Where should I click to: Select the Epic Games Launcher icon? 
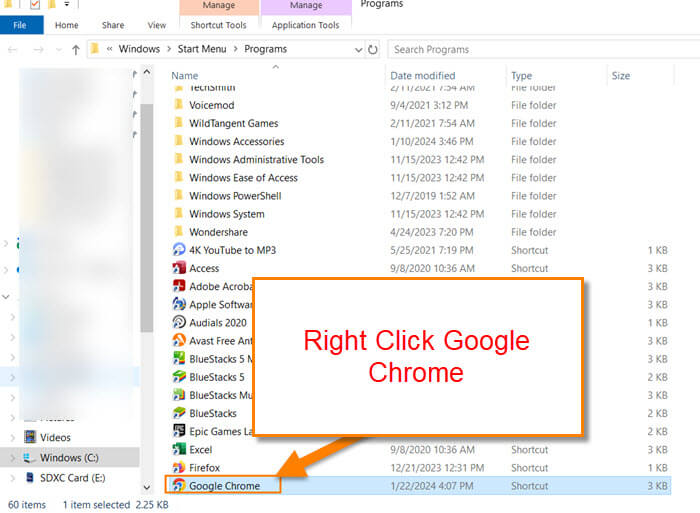coord(179,431)
